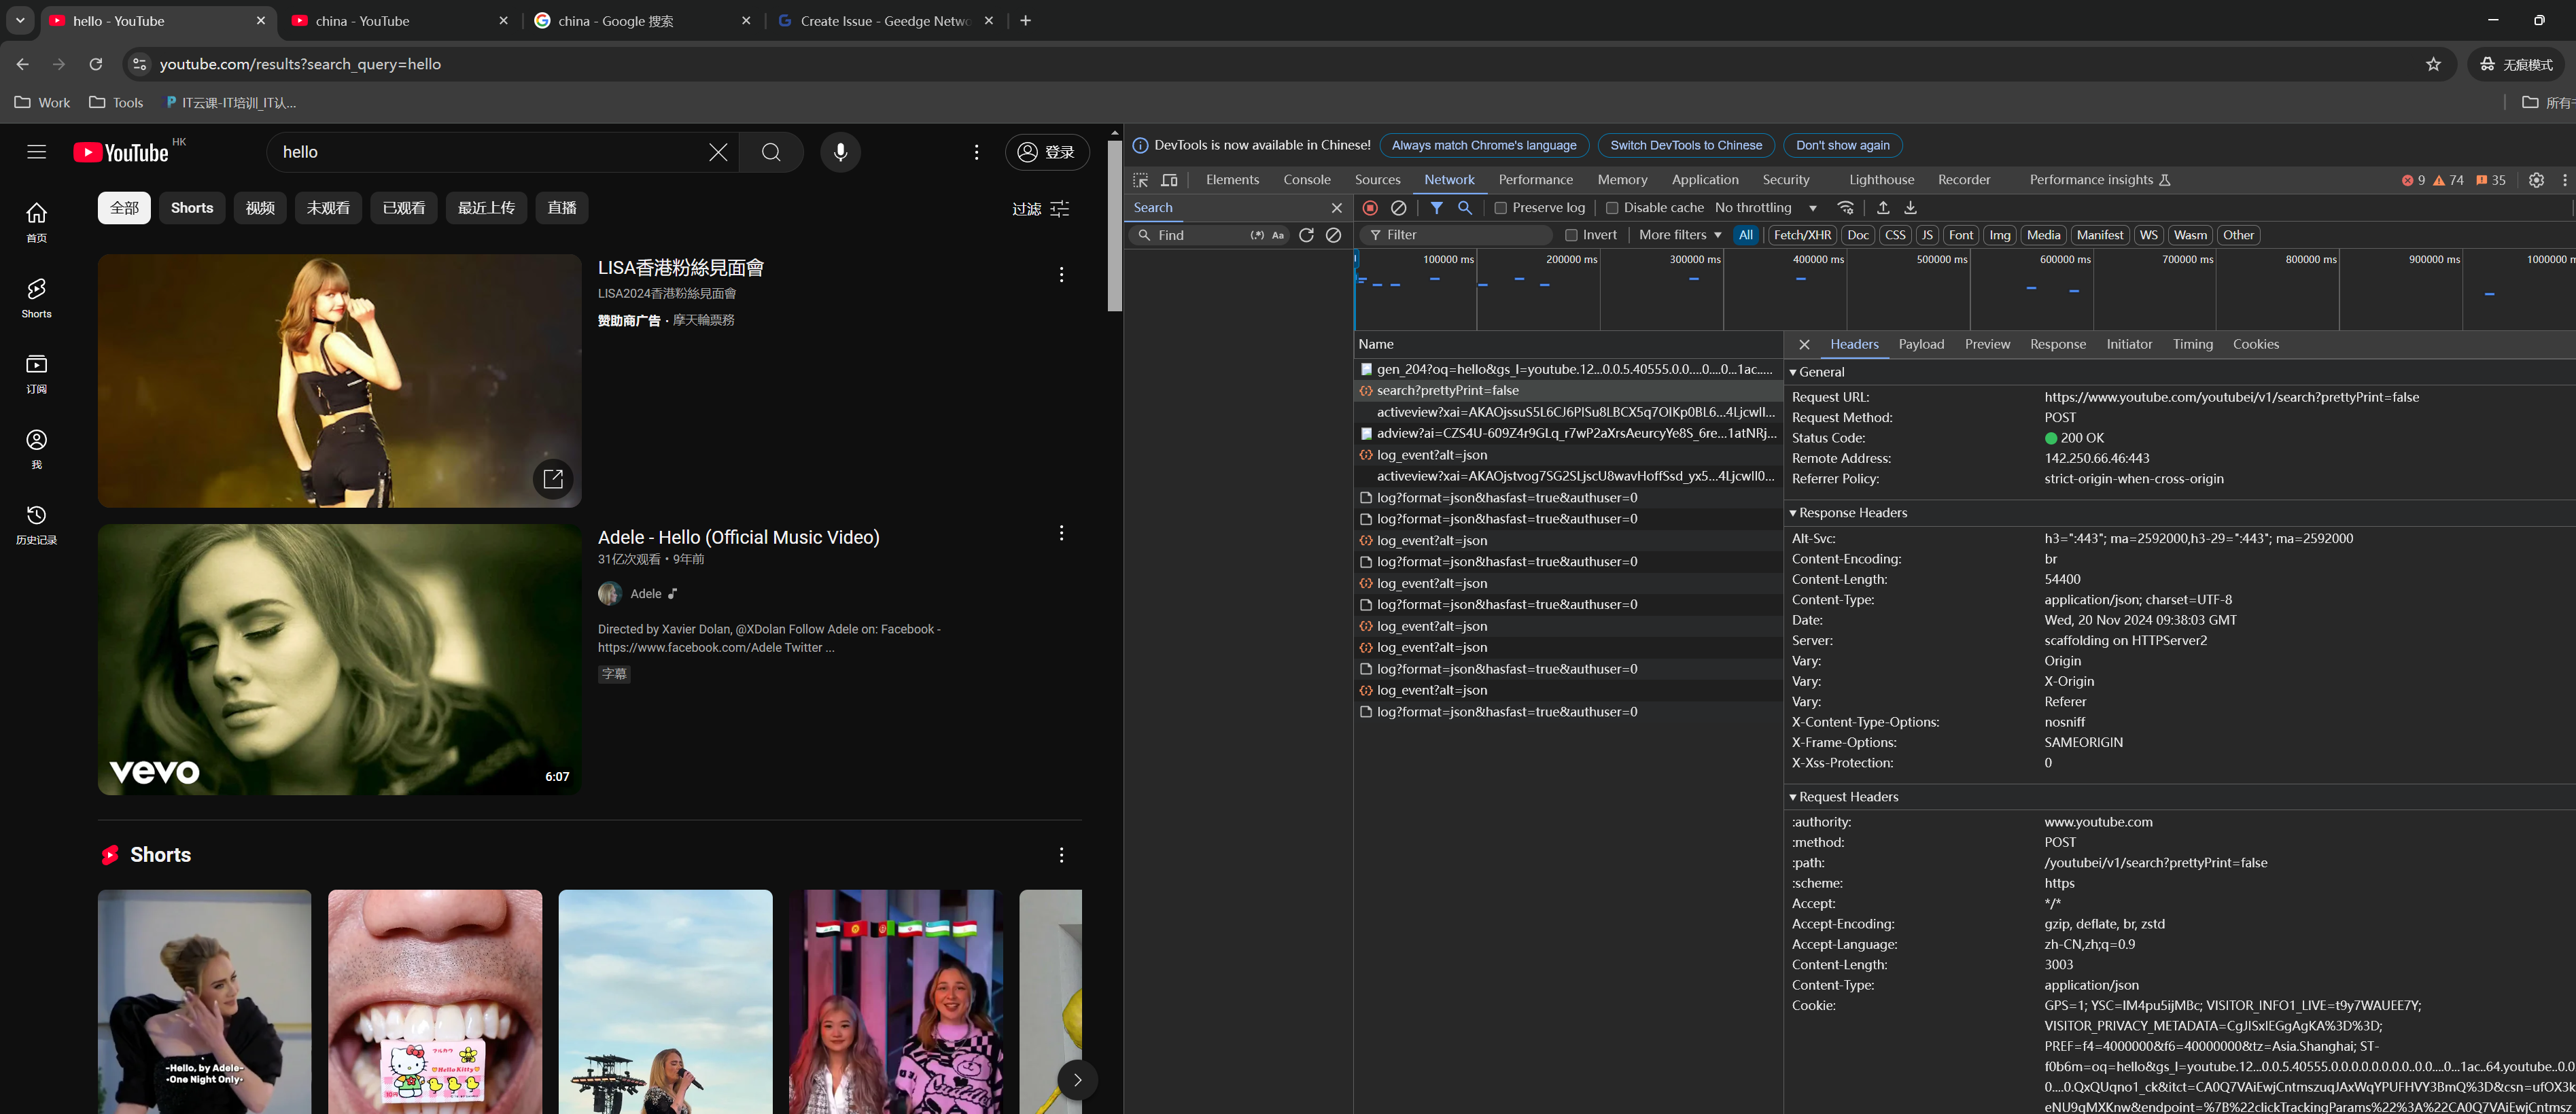This screenshot has height=1114, width=2576.
Task: Toggle the device toolbar icon
Action: pyautogui.click(x=1169, y=180)
